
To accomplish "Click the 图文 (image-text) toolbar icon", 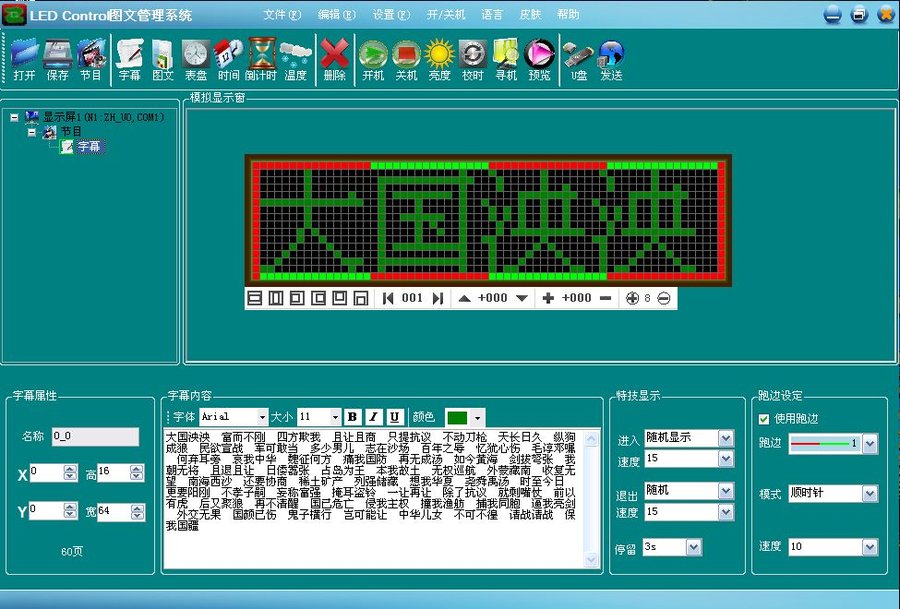I will pos(163,59).
